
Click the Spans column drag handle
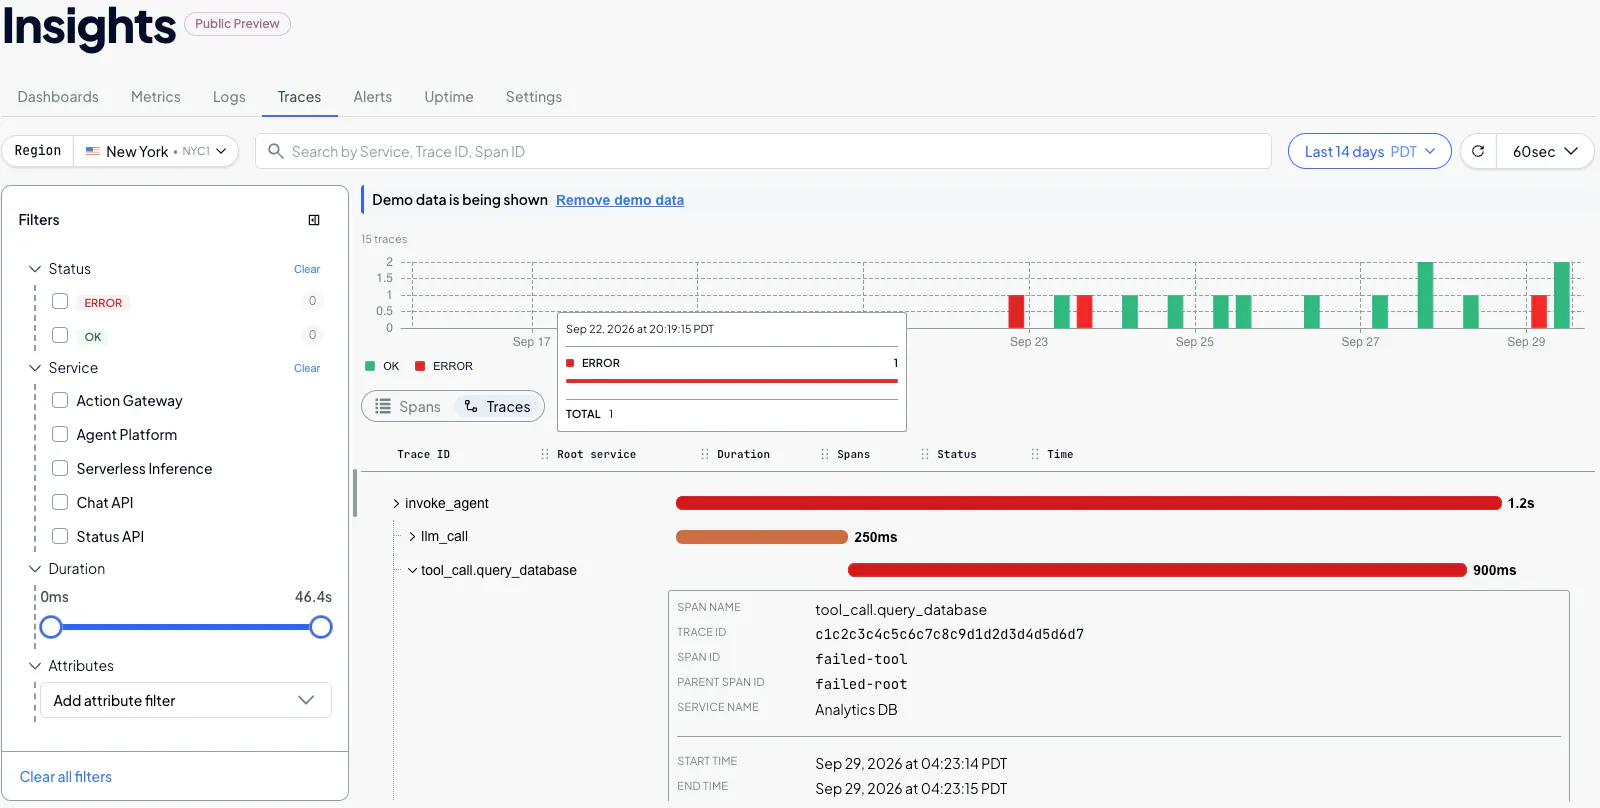point(925,454)
